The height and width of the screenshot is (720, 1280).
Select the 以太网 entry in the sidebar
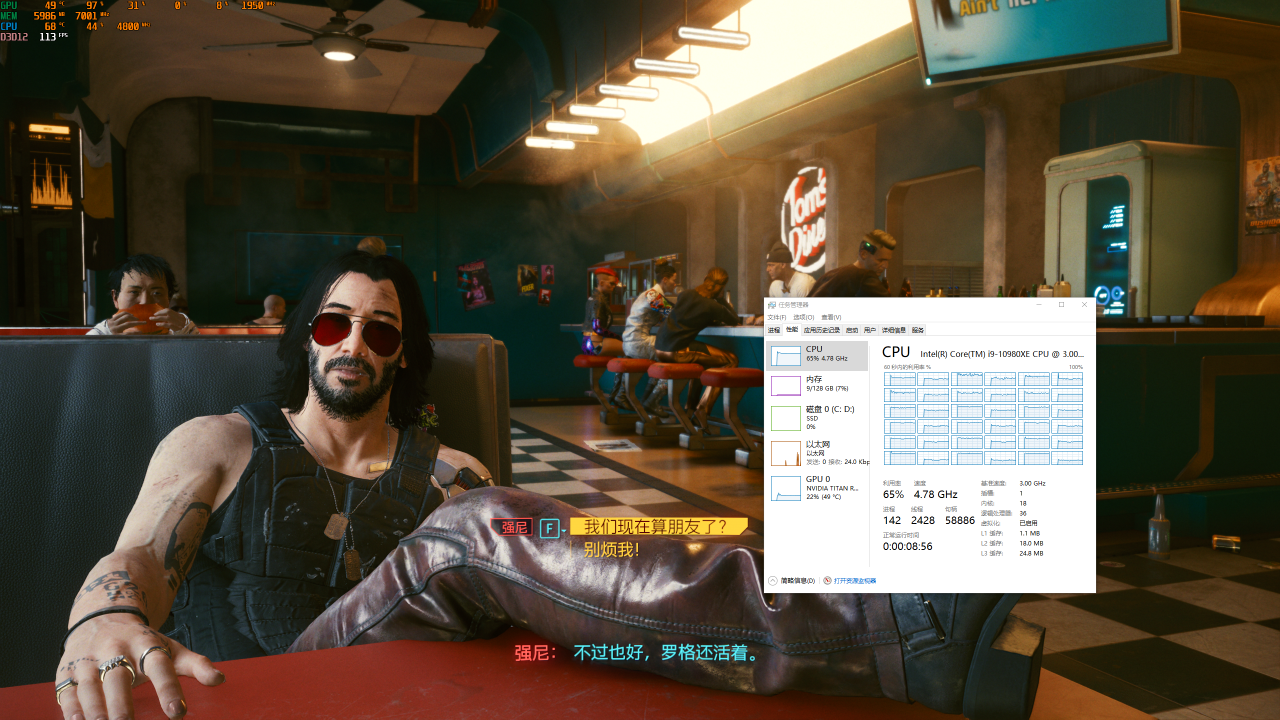[817, 453]
